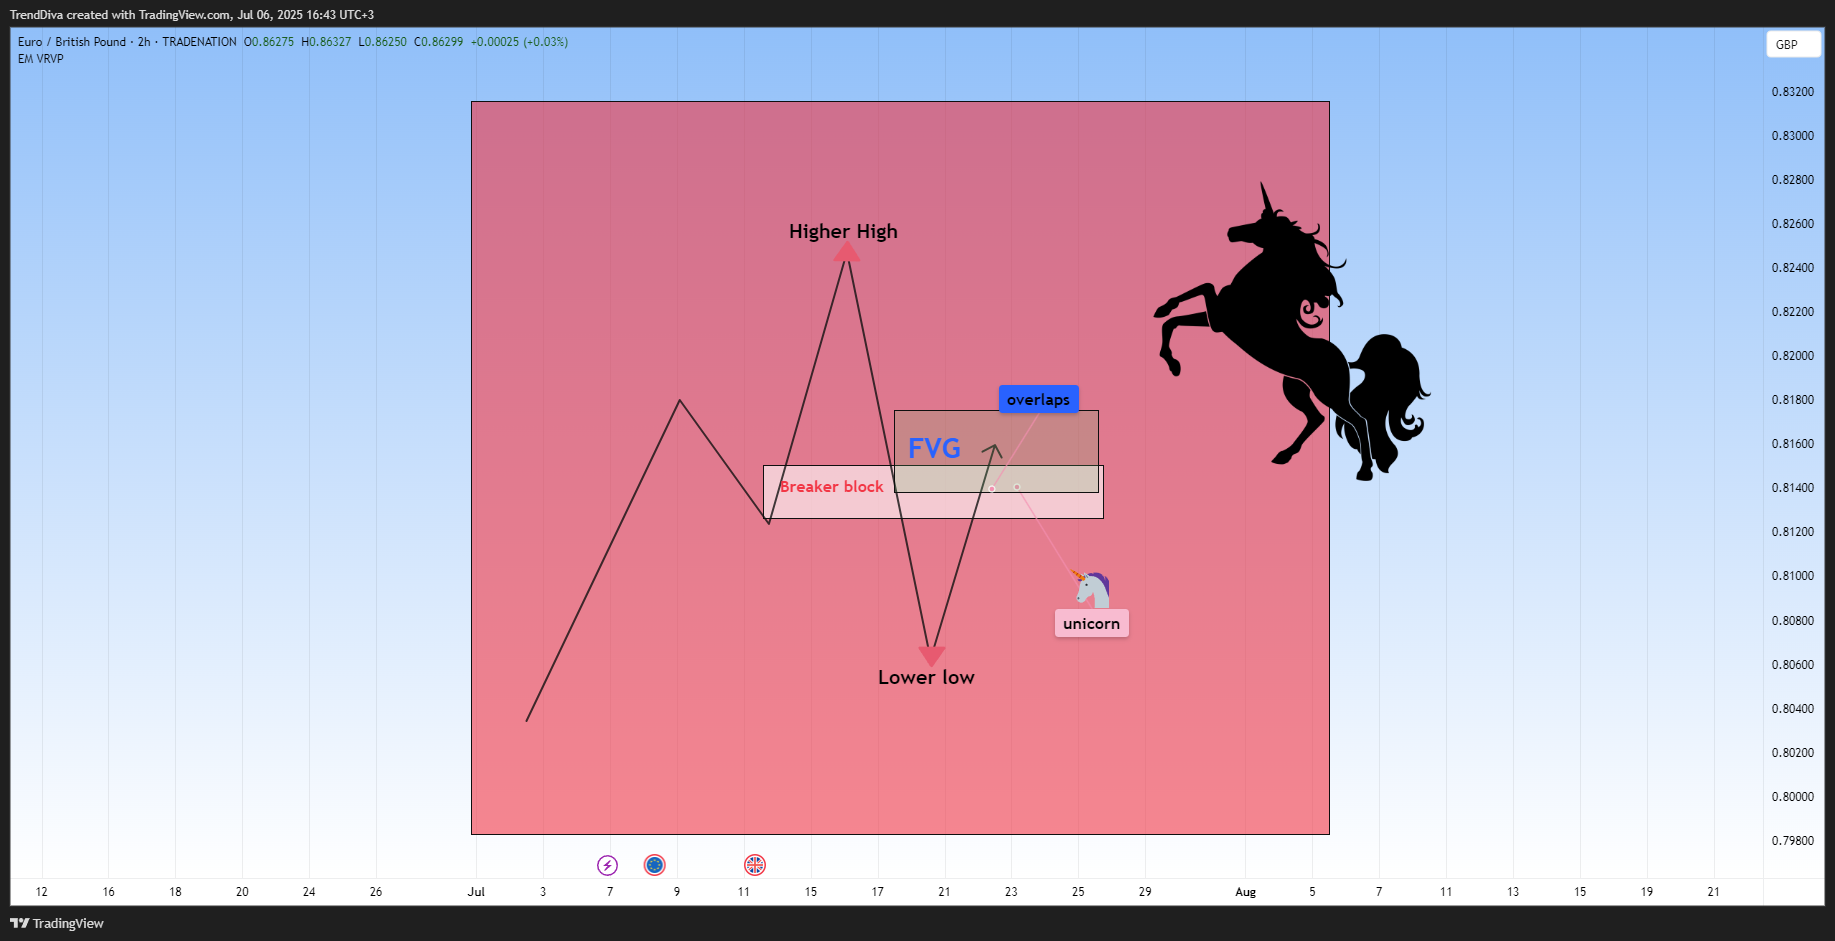
Task: Click the '19' date on time axis
Action: coord(1647,892)
